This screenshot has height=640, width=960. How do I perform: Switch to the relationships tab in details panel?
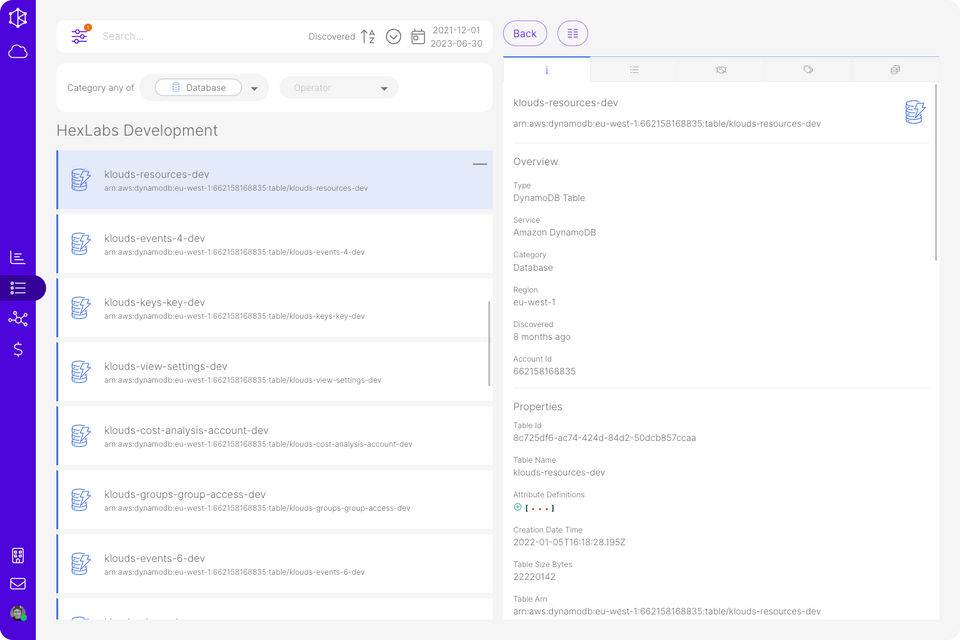[x=721, y=70]
